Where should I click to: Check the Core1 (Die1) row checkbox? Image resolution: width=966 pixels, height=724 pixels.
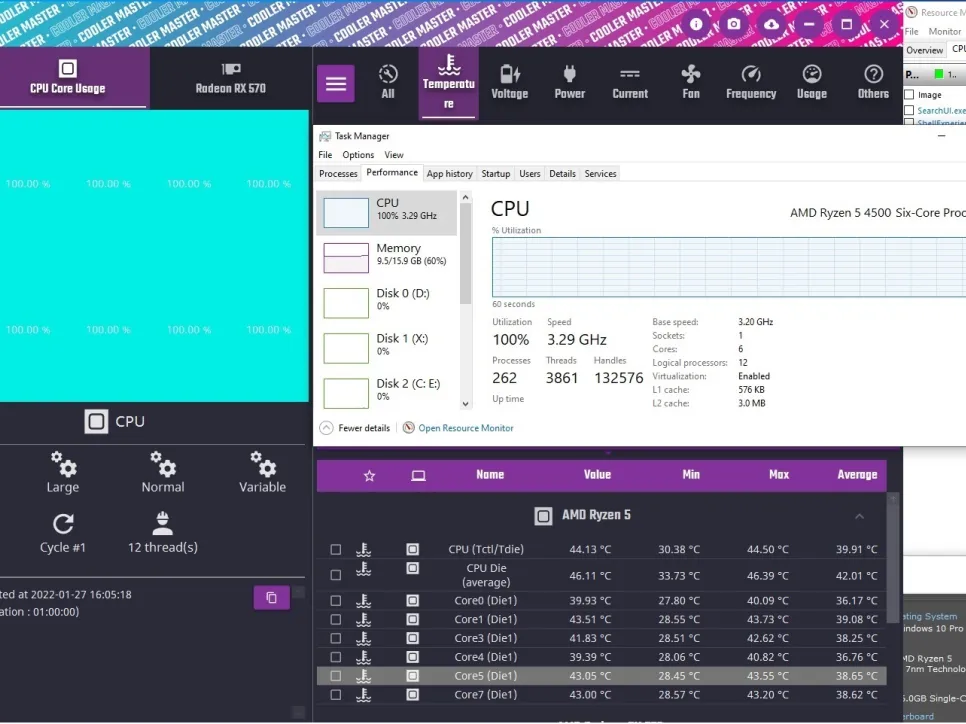click(336, 619)
